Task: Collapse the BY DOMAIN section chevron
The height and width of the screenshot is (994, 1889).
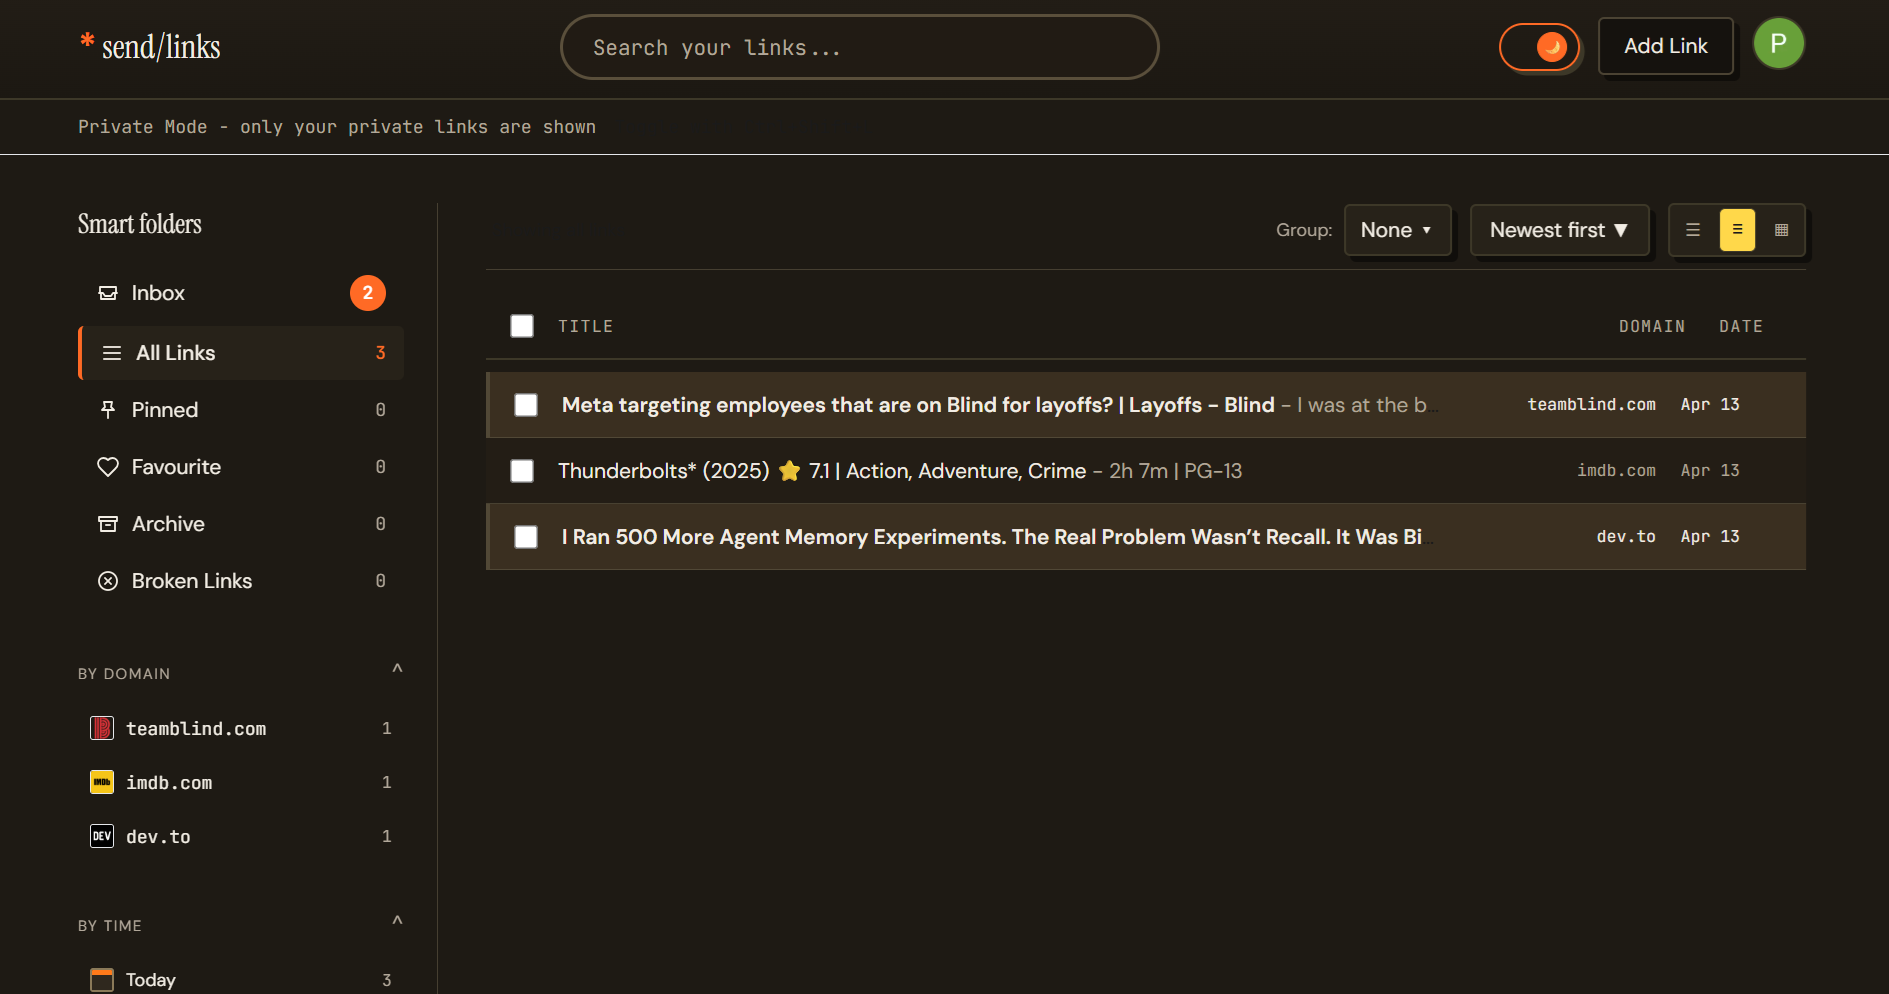Action: (x=397, y=669)
